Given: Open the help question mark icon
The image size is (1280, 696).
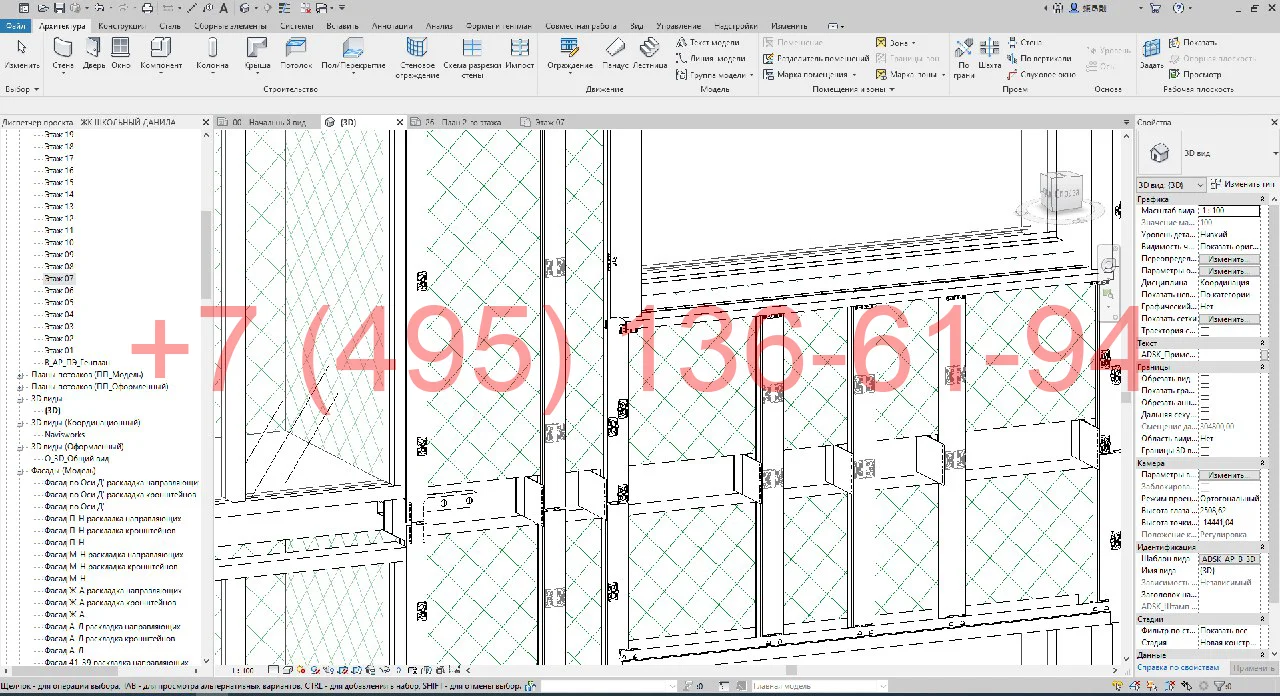Looking at the screenshot, I should coord(1178,8).
